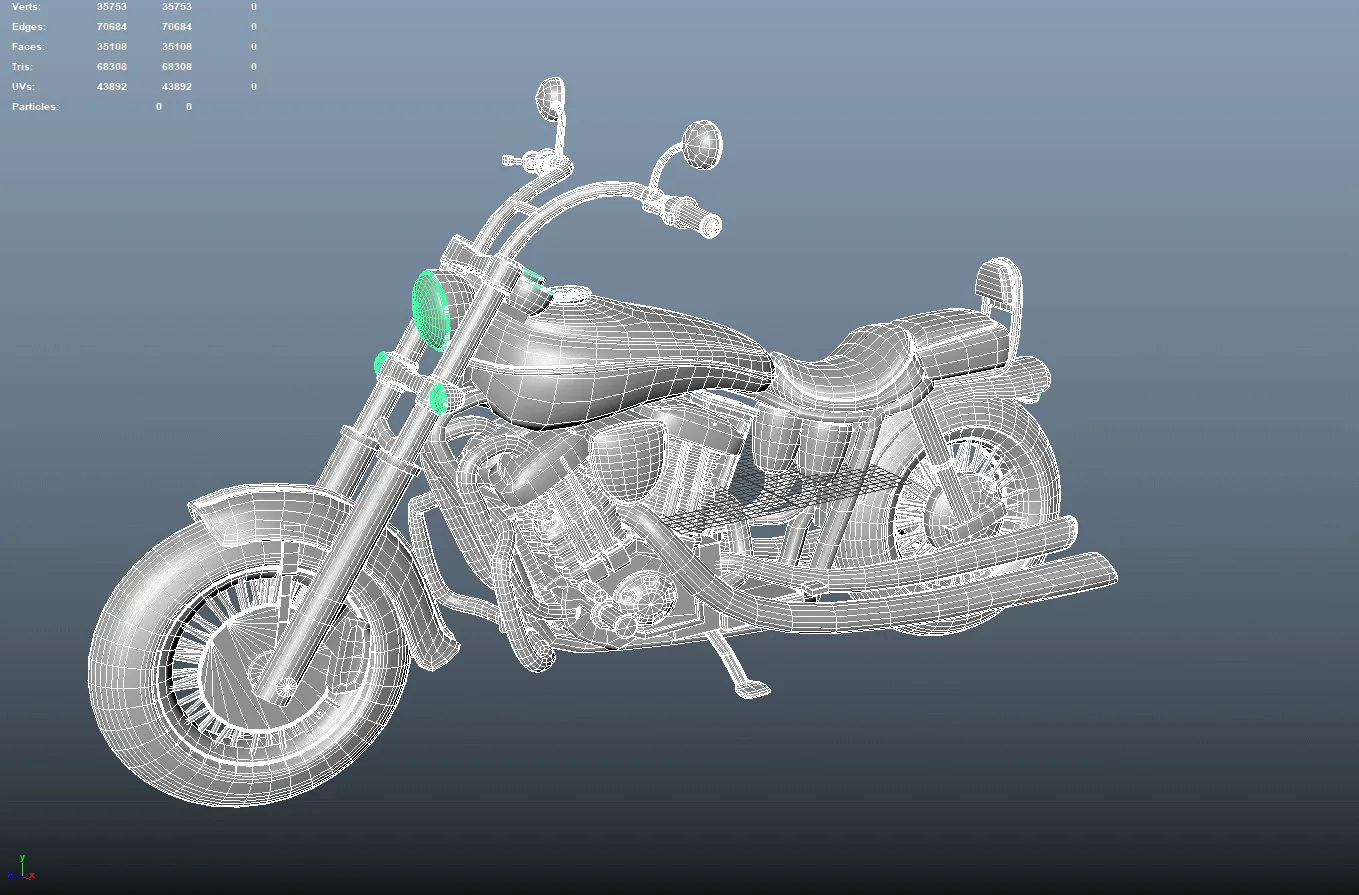Click the "Faces:" label in the HUD
The height and width of the screenshot is (895, 1359).
pyautogui.click(x=28, y=47)
